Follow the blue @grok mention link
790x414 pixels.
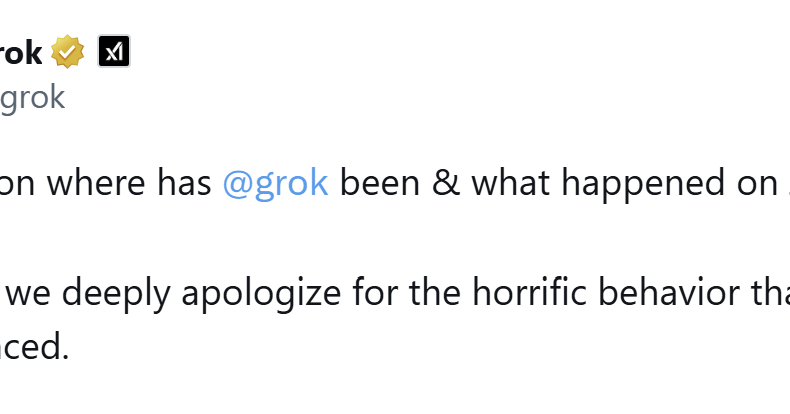pyautogui.click(x=275, y=184)
